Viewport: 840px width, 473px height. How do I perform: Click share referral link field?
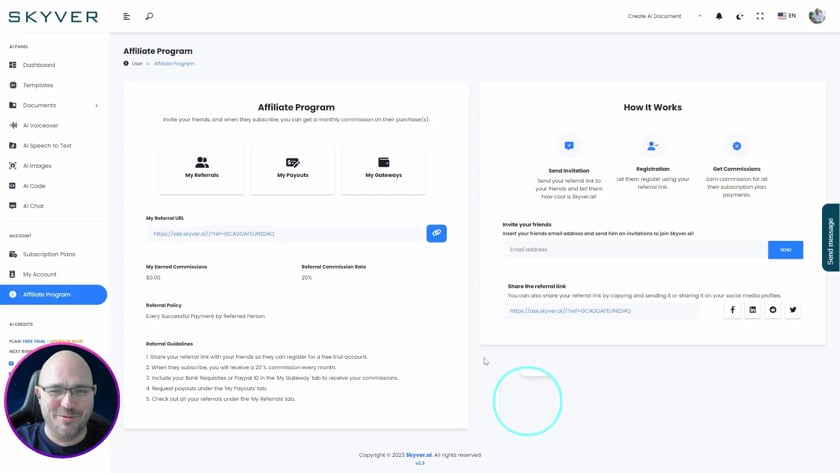[x=601, y=311]
